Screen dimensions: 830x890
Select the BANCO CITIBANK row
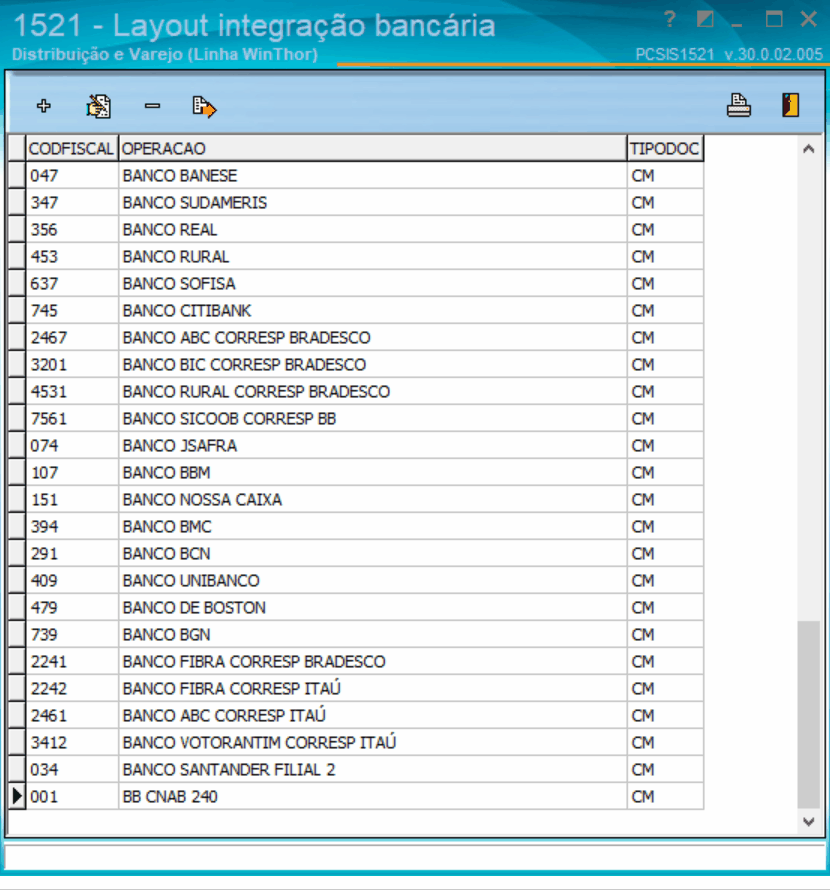(x=356, y=310)
